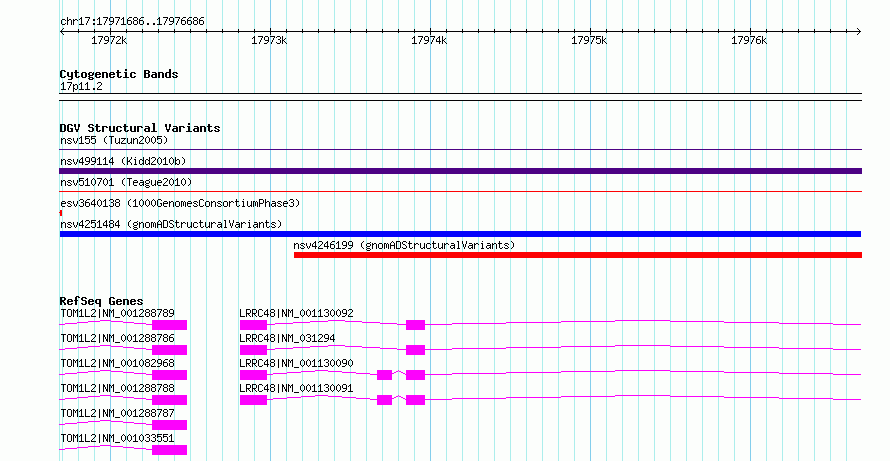
Task: Click the esv3640138 (1000GenomesConsortiumPhase3) label
Action: [180, 203]
